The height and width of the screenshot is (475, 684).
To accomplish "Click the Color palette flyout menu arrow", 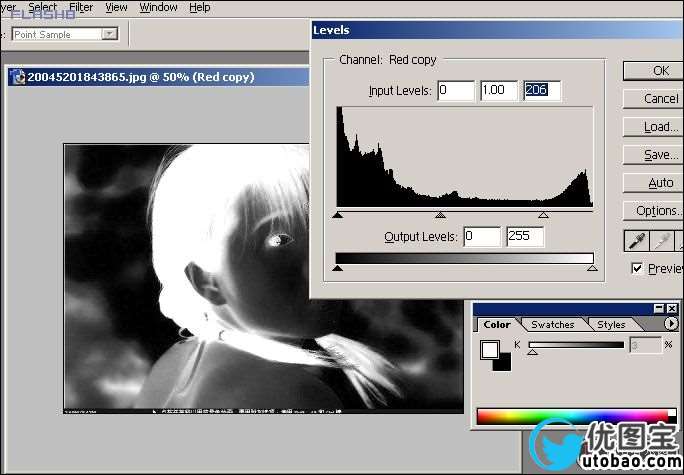I will [671, 324].
